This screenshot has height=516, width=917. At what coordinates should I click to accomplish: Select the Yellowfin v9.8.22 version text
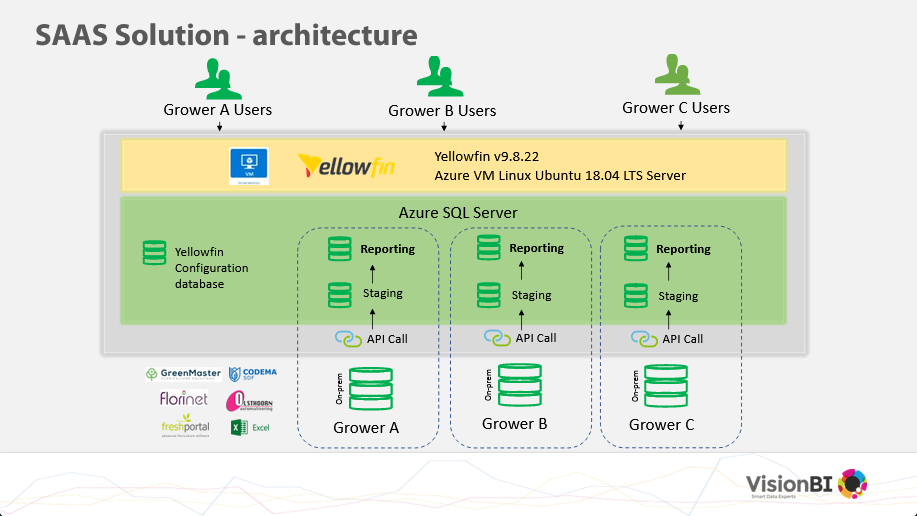click(490, 156)
